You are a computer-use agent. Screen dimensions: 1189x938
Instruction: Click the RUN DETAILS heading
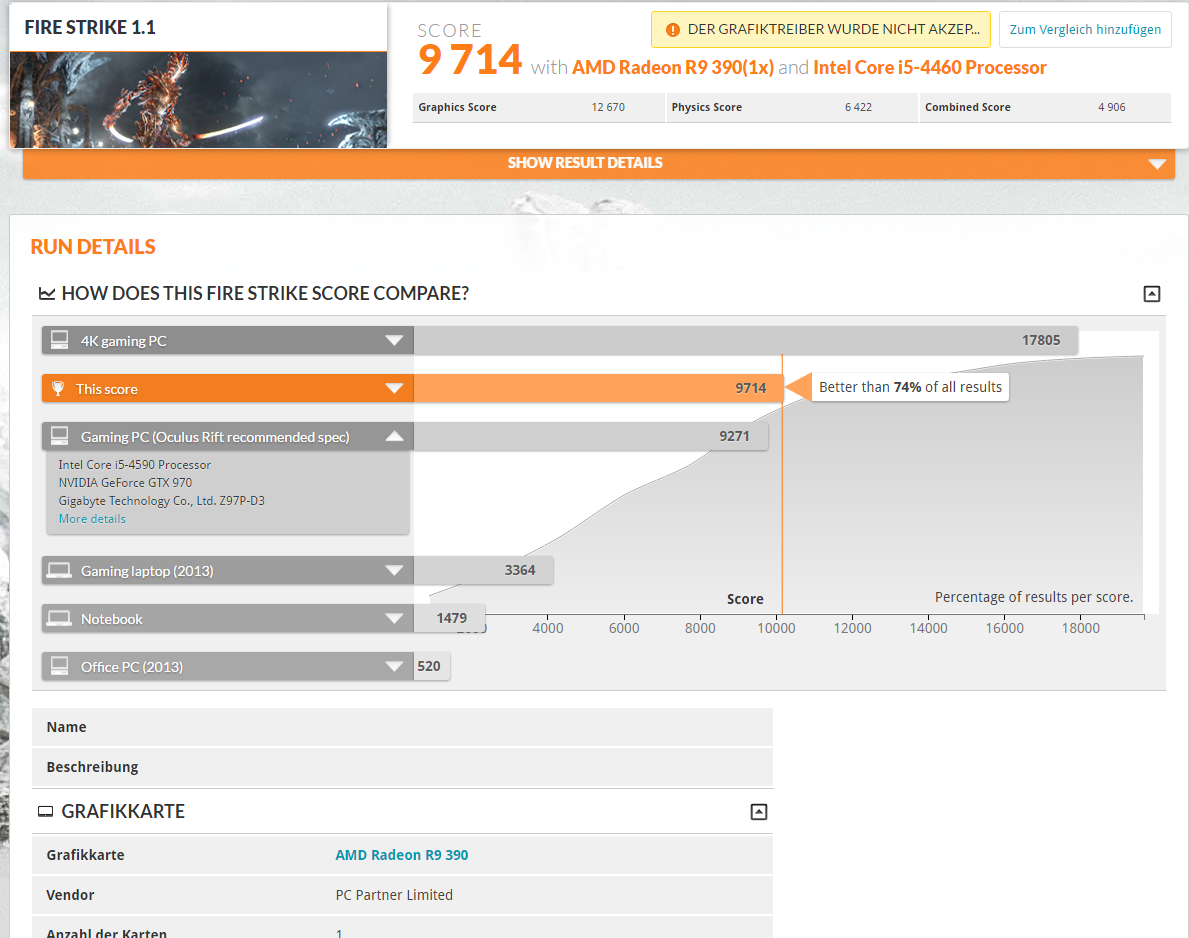coord(93,246)
